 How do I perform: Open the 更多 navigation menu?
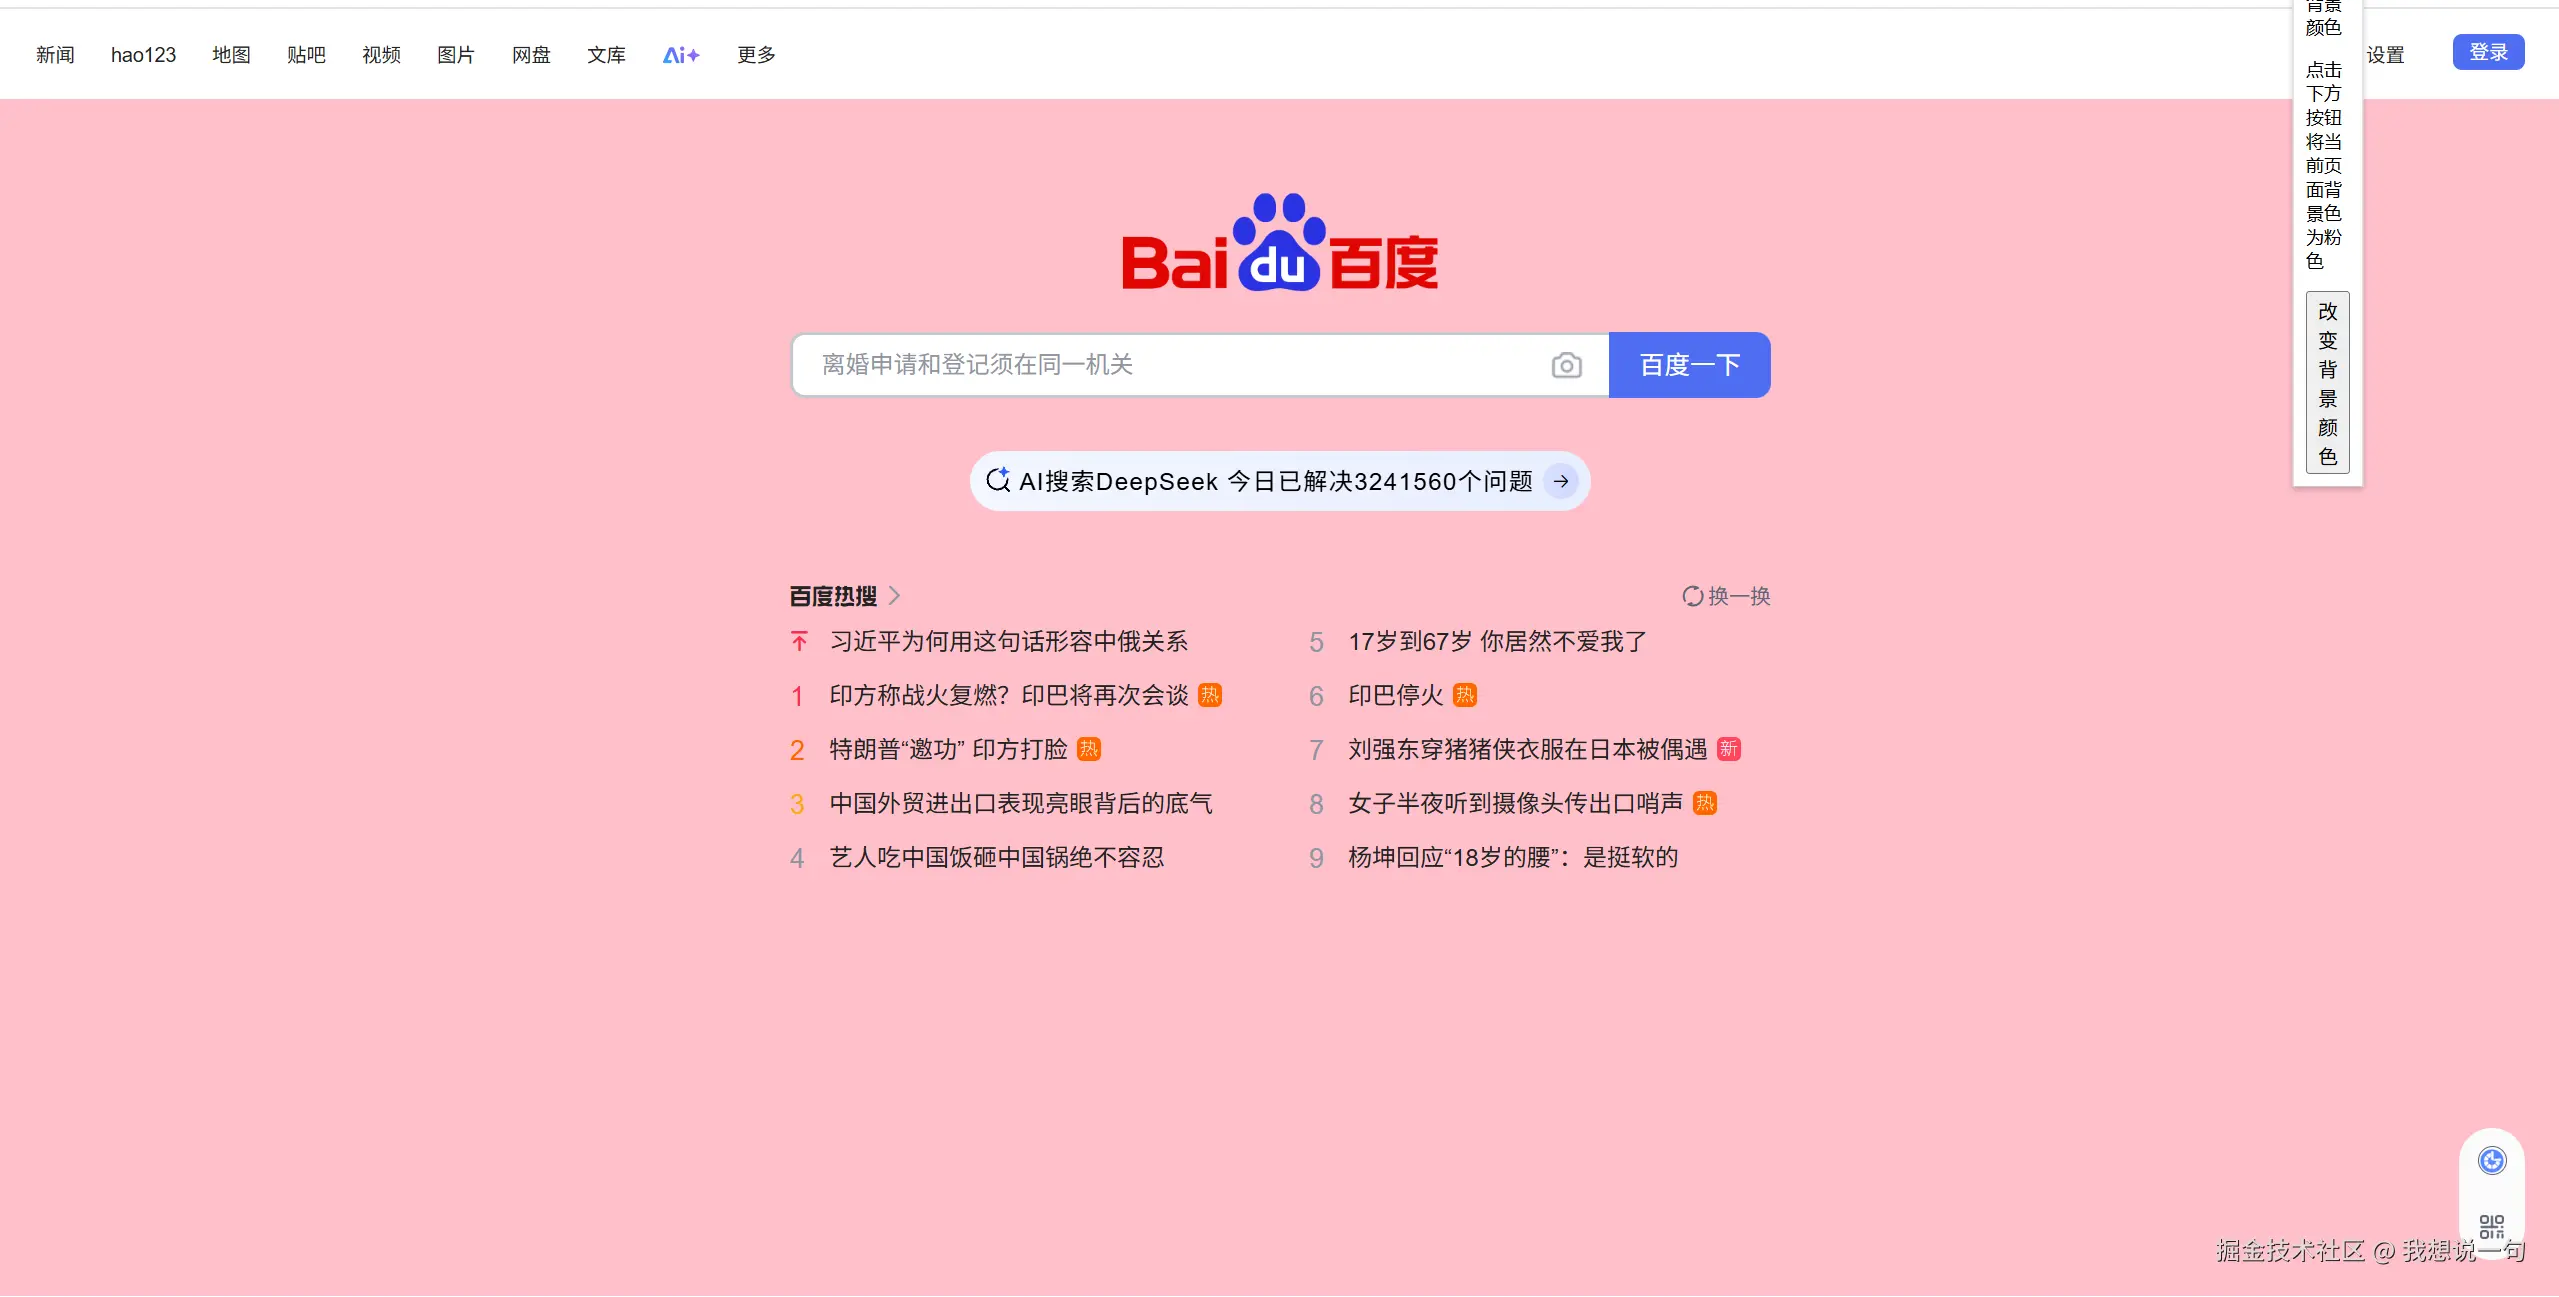click(756, 55)
